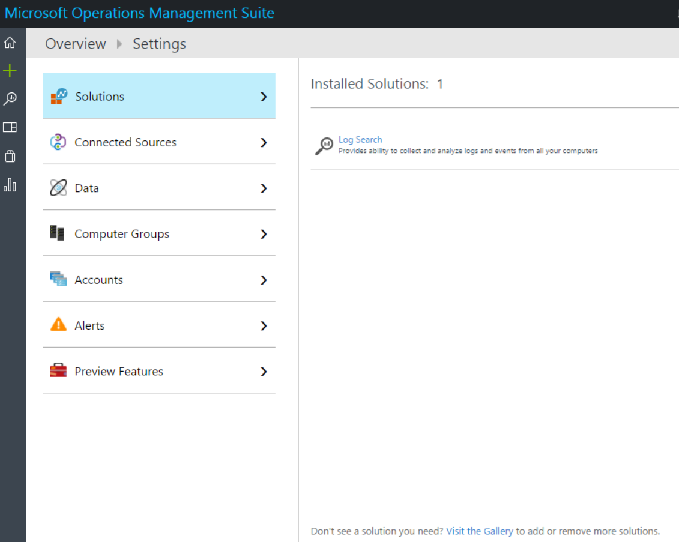Image resolution: width=679 pixels, height=542 pixels.
Task: Click the Settings breadcrumb
Action: [x=159, y=44]
